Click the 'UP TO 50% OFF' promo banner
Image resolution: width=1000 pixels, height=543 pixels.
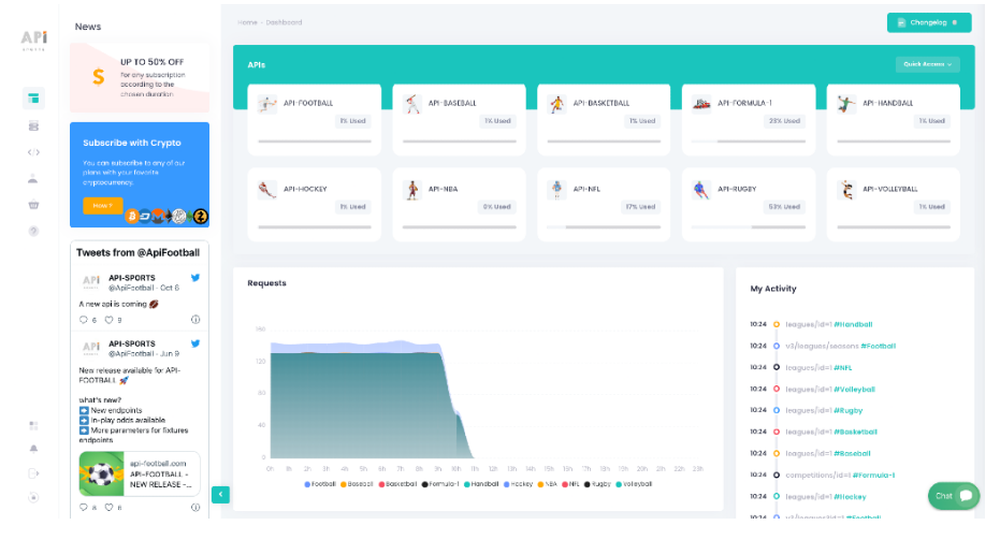coord(140,77)
